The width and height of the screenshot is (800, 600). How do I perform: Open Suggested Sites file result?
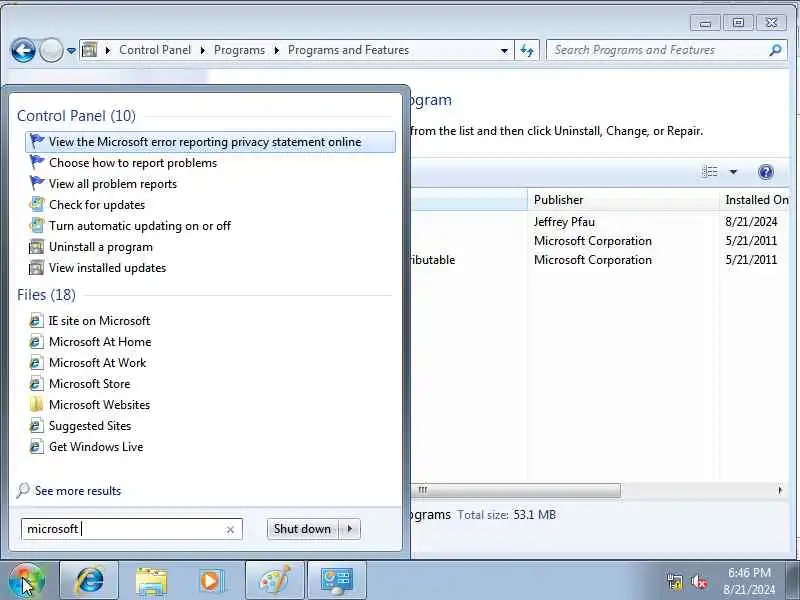coord(90,426)
